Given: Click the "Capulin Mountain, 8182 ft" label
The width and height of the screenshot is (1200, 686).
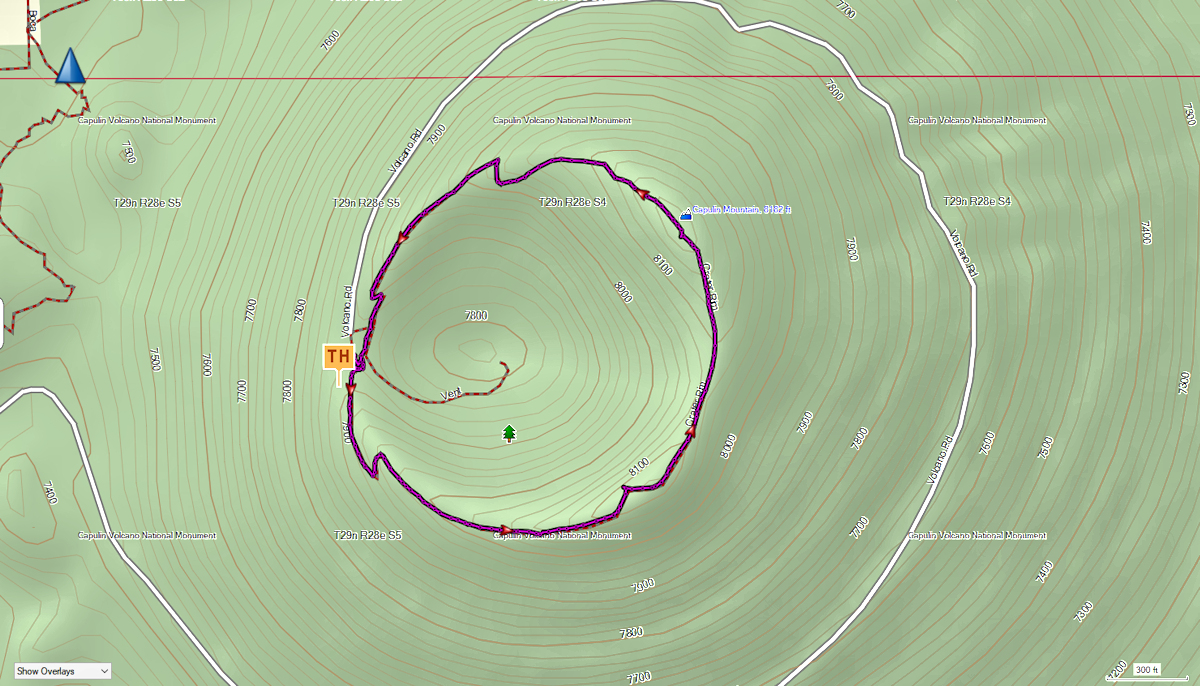Looking at the screenshot, I should pyautogui.click(x=742, y=210).
